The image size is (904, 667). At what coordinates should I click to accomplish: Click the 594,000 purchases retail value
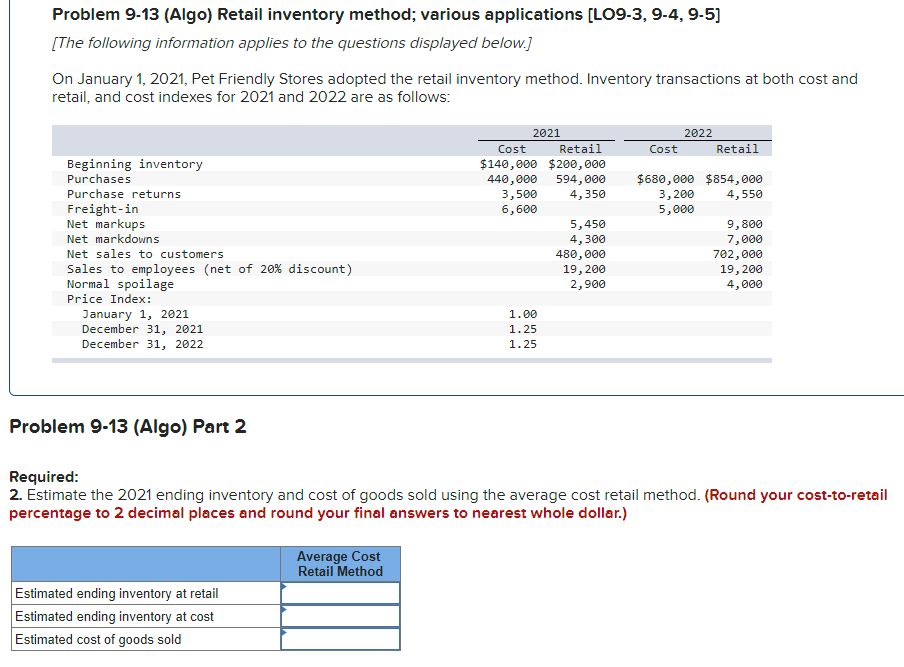(581, 179)
